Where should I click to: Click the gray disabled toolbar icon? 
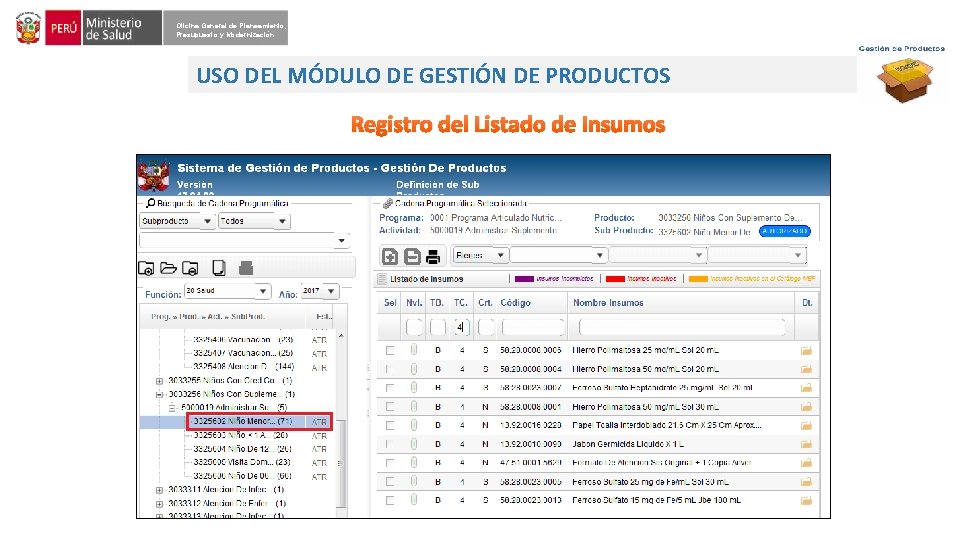tap(246, 268)
